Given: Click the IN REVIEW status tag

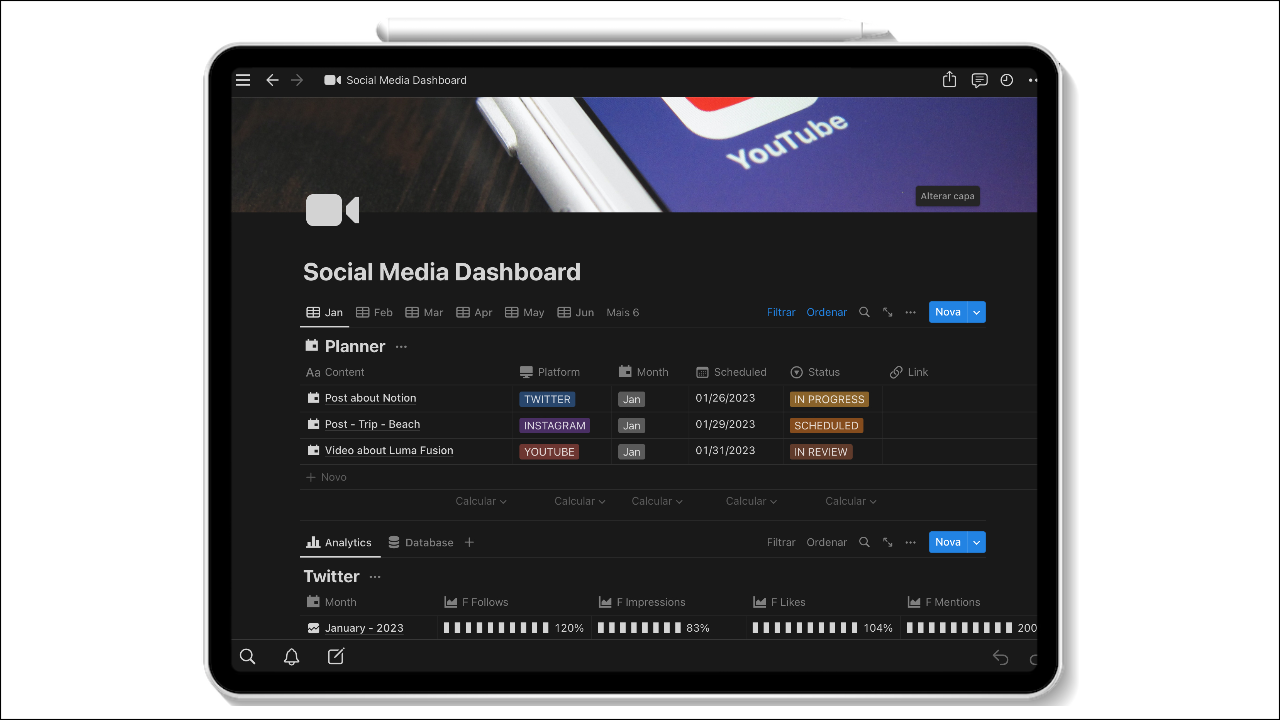Looking at the screenshot, I should (821, 452).
